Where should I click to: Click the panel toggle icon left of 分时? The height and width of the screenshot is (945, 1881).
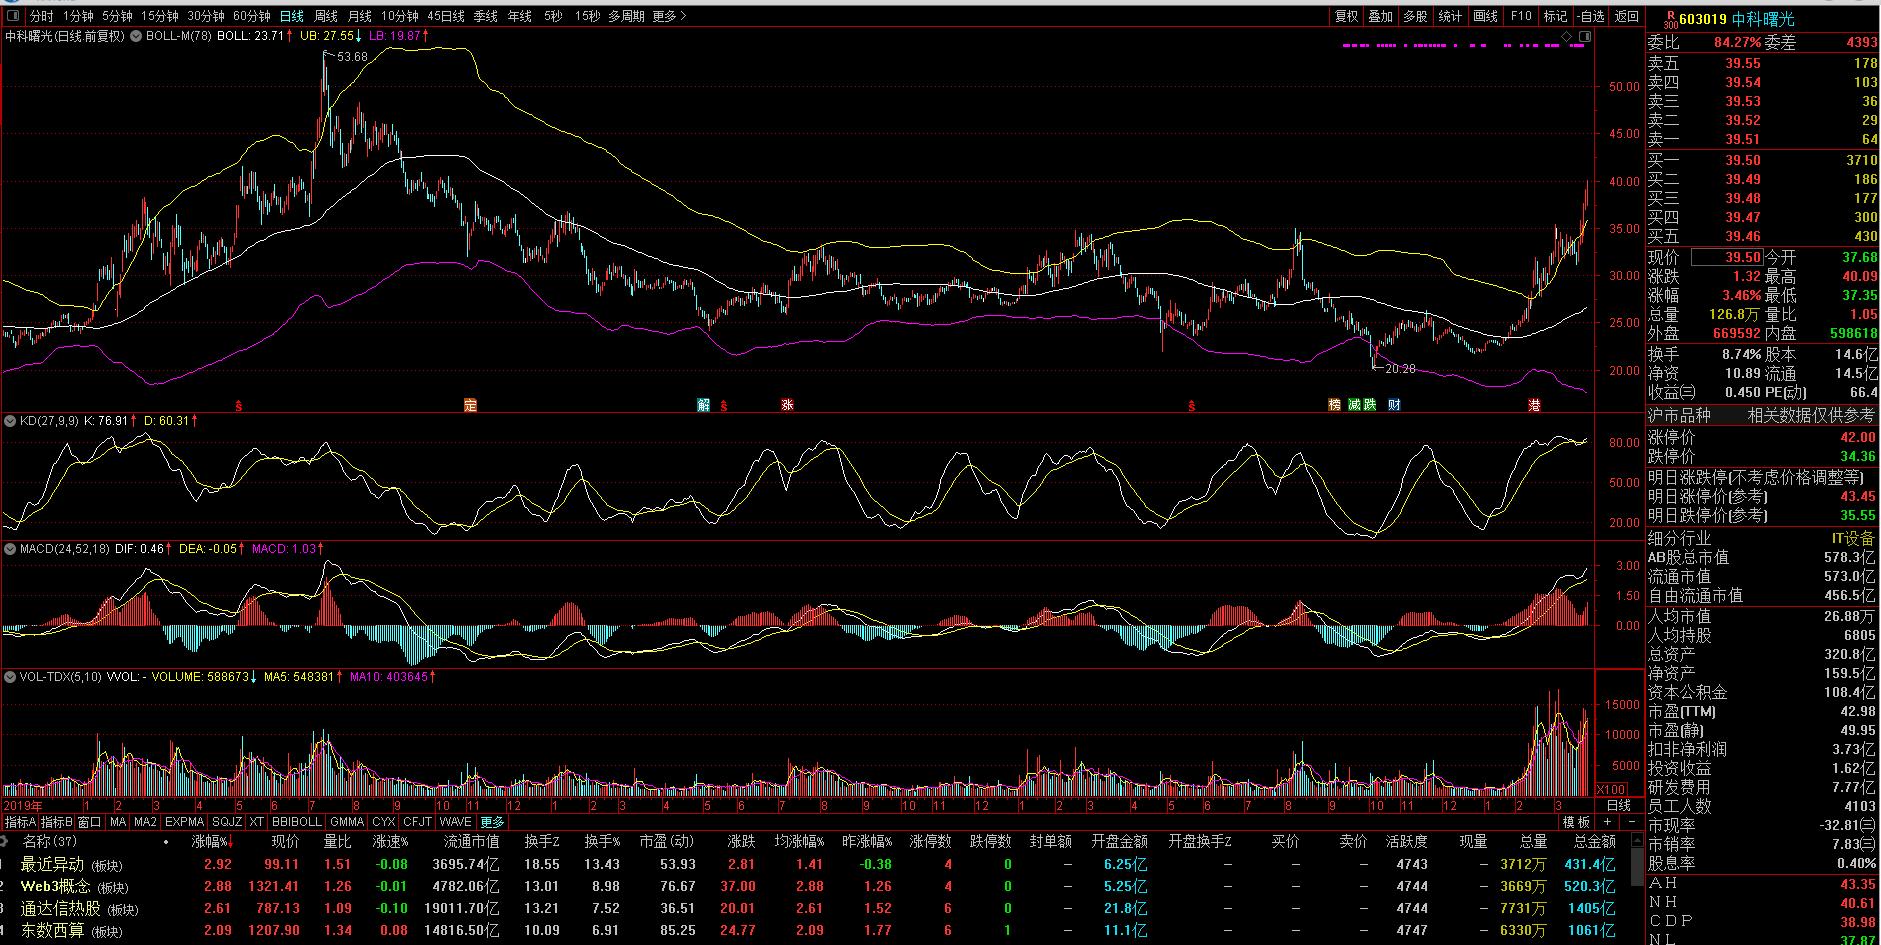pos(14,16)
